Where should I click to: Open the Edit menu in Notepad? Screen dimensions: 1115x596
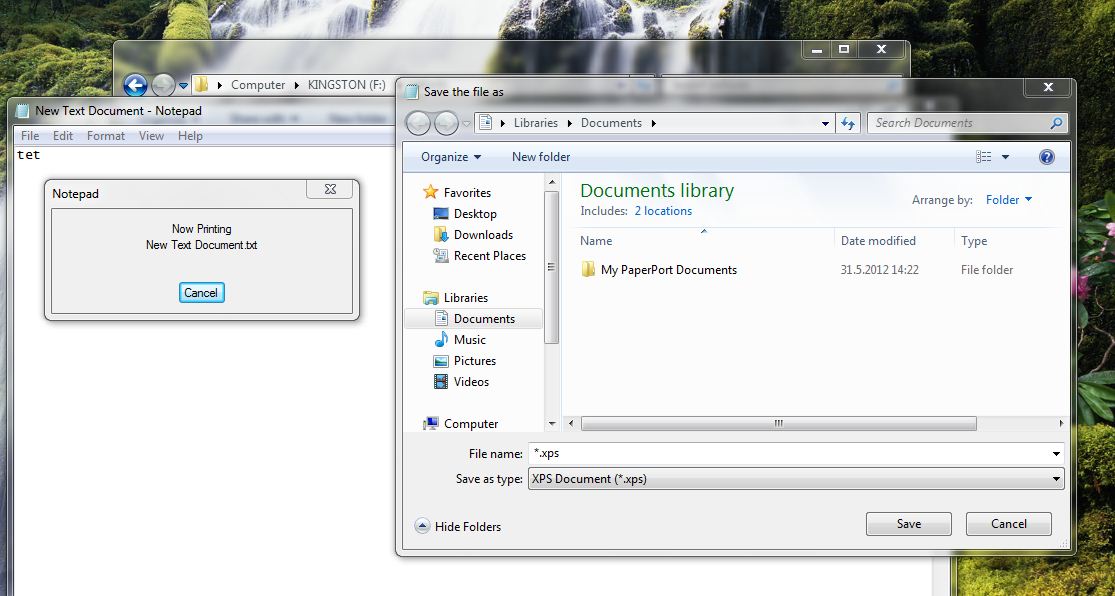click(x=63, y=136)
